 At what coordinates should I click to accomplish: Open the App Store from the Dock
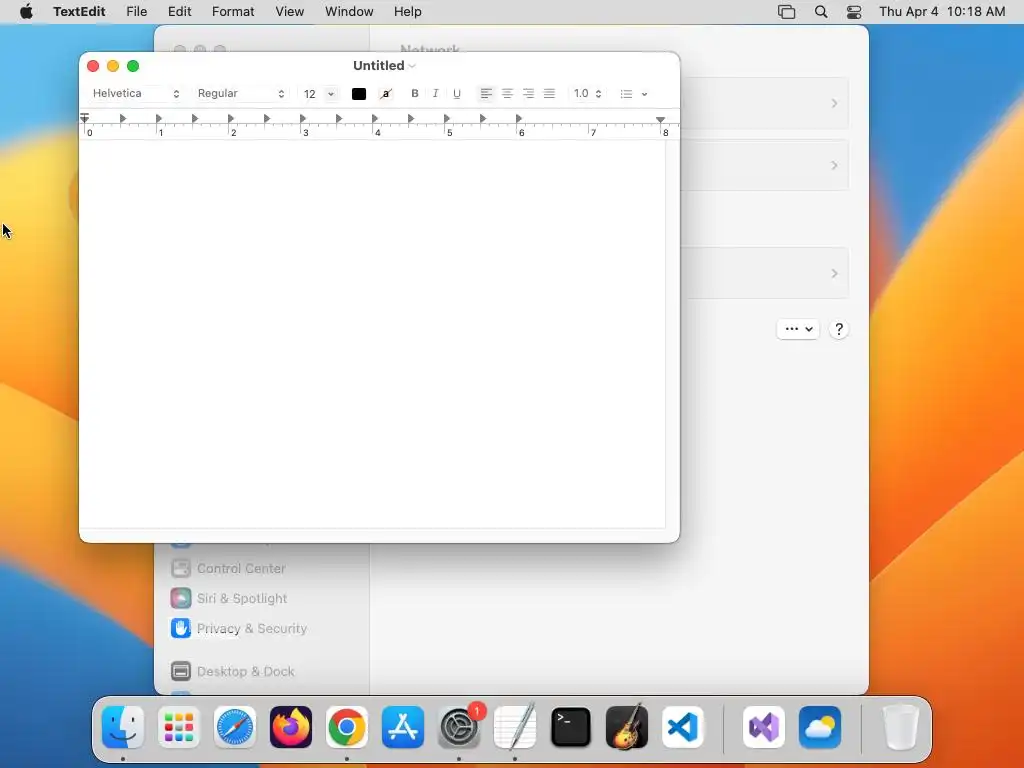(x=403, y=727)
